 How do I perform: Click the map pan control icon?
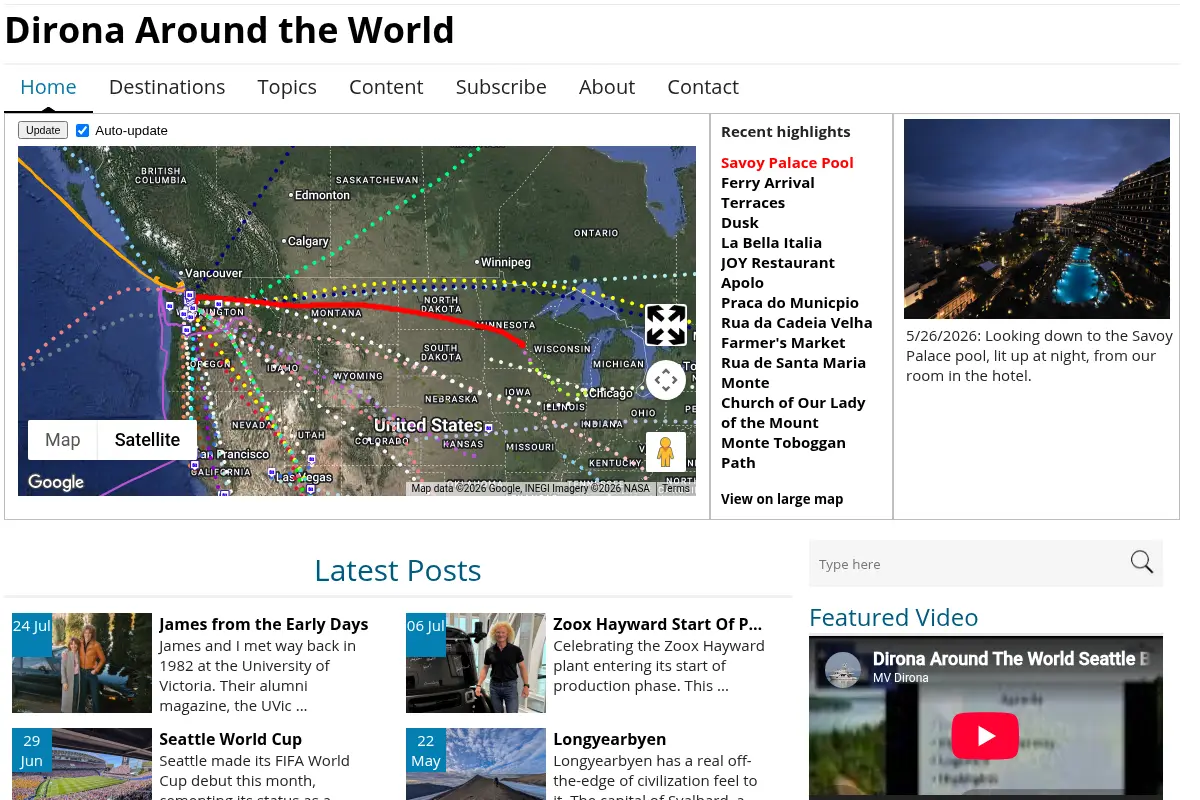666,380
